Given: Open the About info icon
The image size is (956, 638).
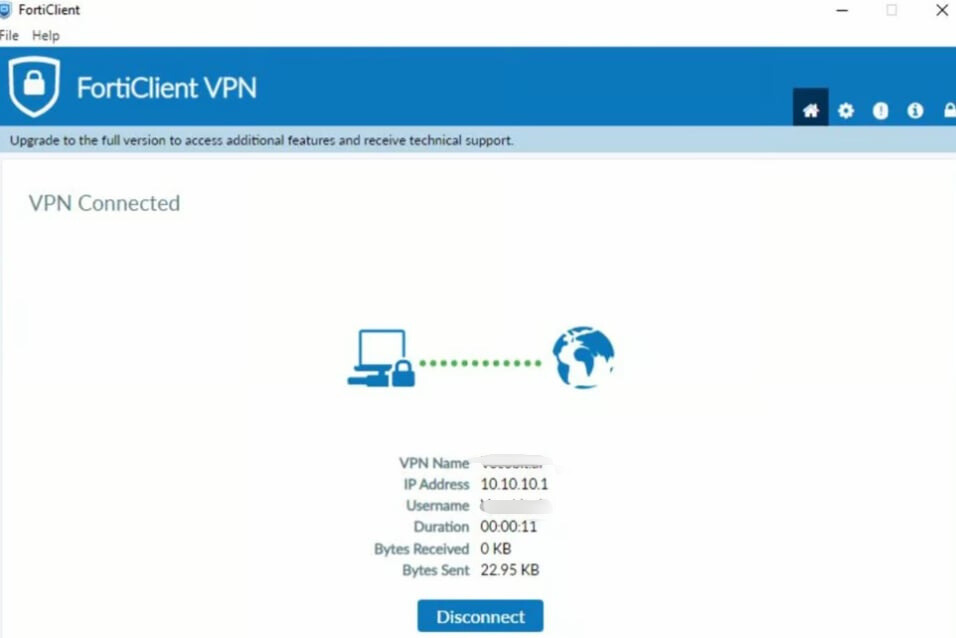Looking at the screenshot, I should pyautogui.click(x=915, y=110).
